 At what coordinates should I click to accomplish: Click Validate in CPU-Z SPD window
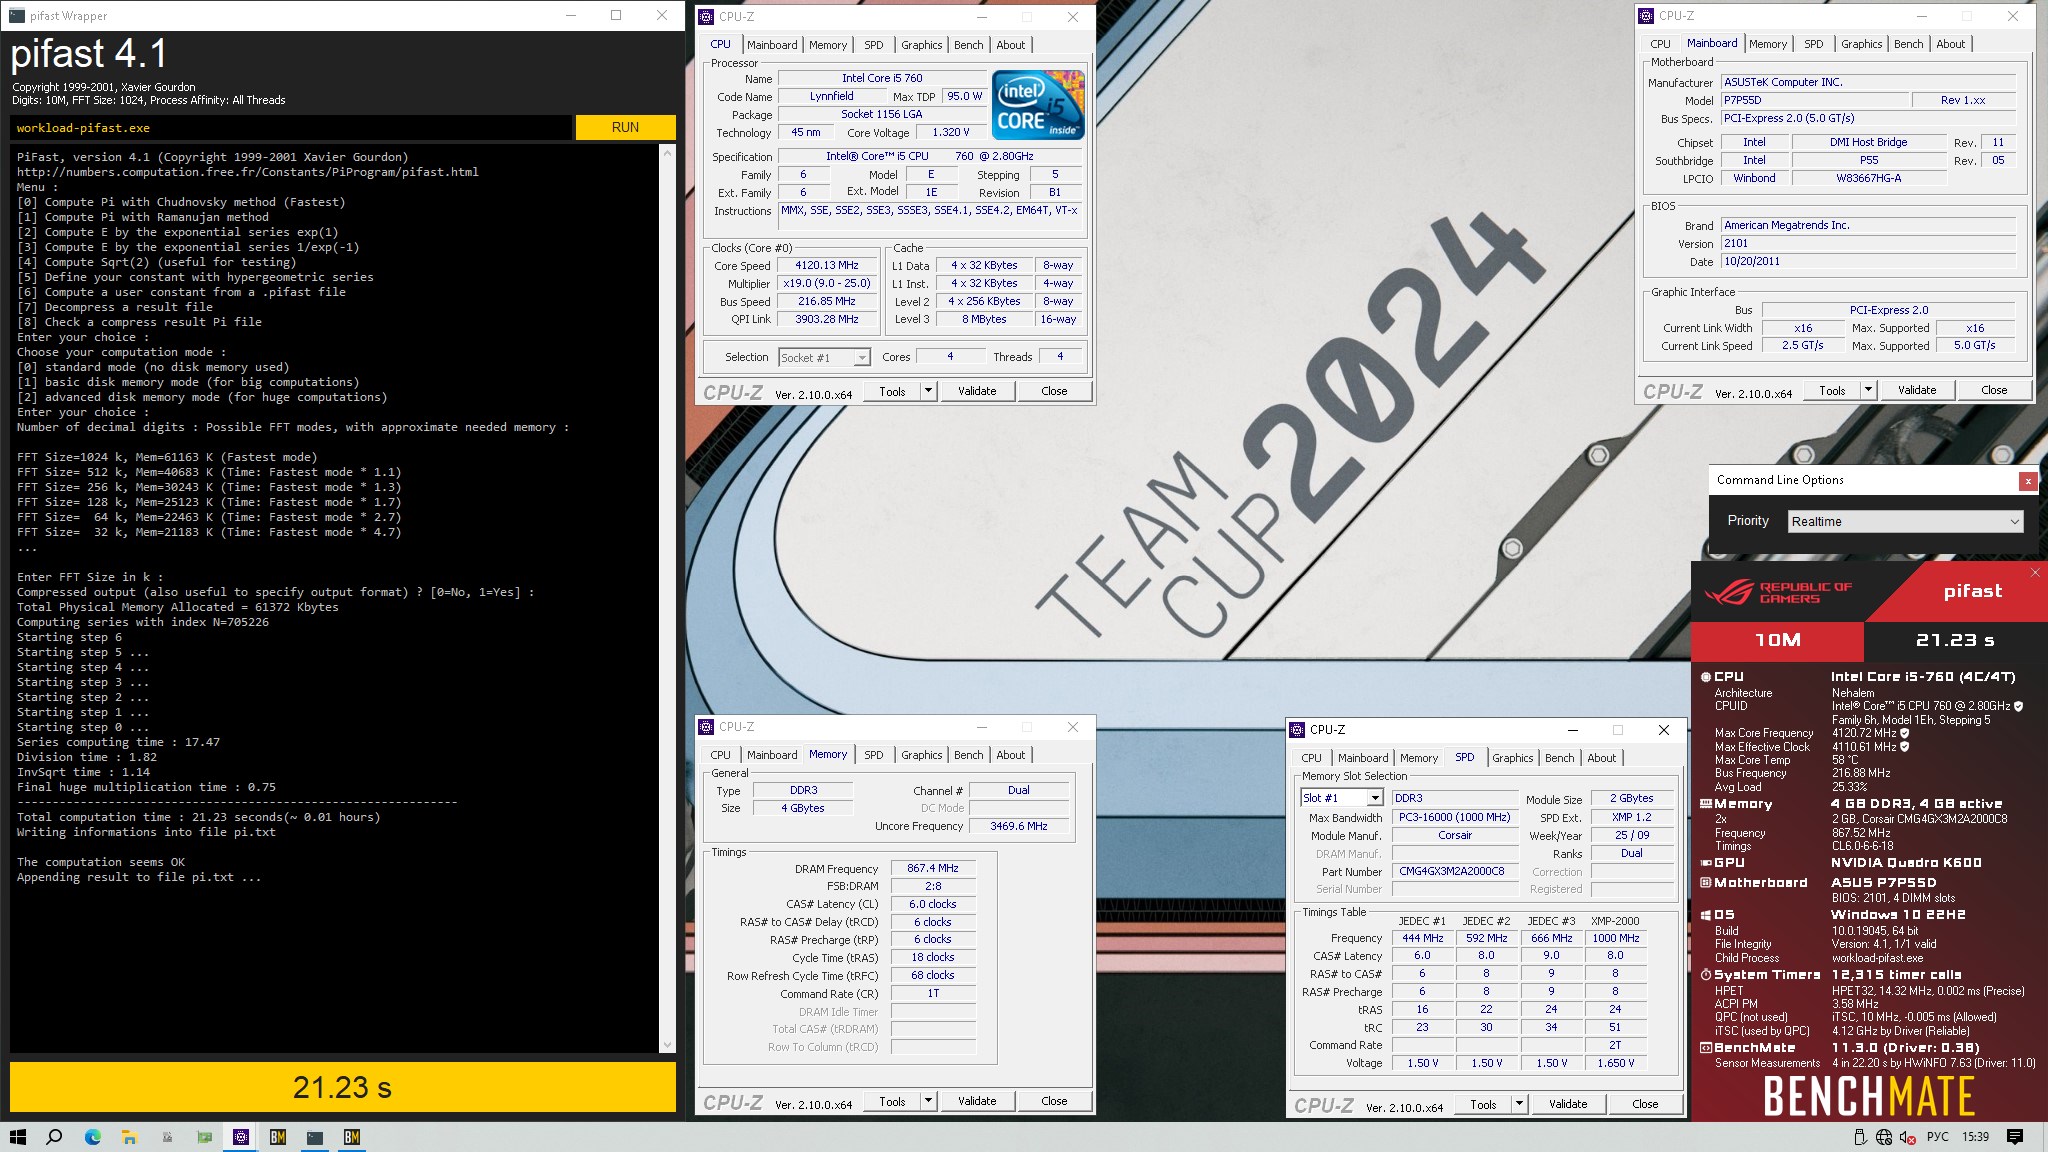[1568, 1104]
